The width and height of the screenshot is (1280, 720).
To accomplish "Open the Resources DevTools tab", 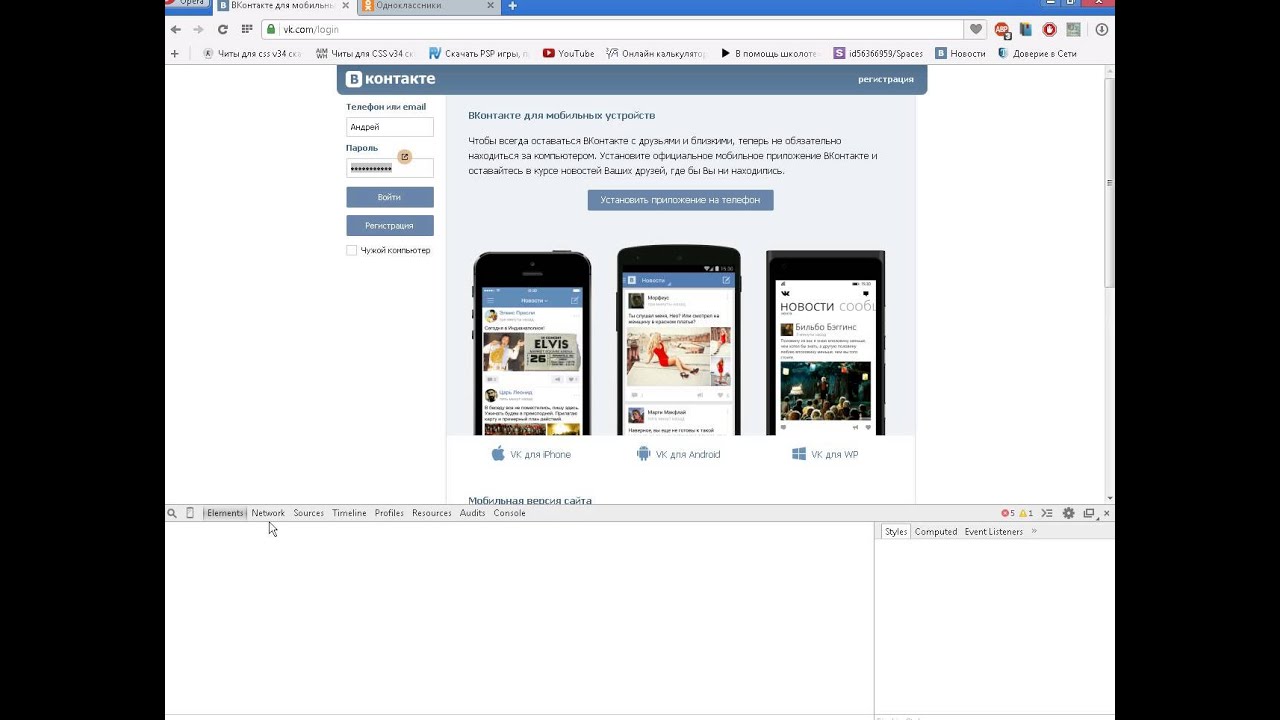I will point(432,513).
